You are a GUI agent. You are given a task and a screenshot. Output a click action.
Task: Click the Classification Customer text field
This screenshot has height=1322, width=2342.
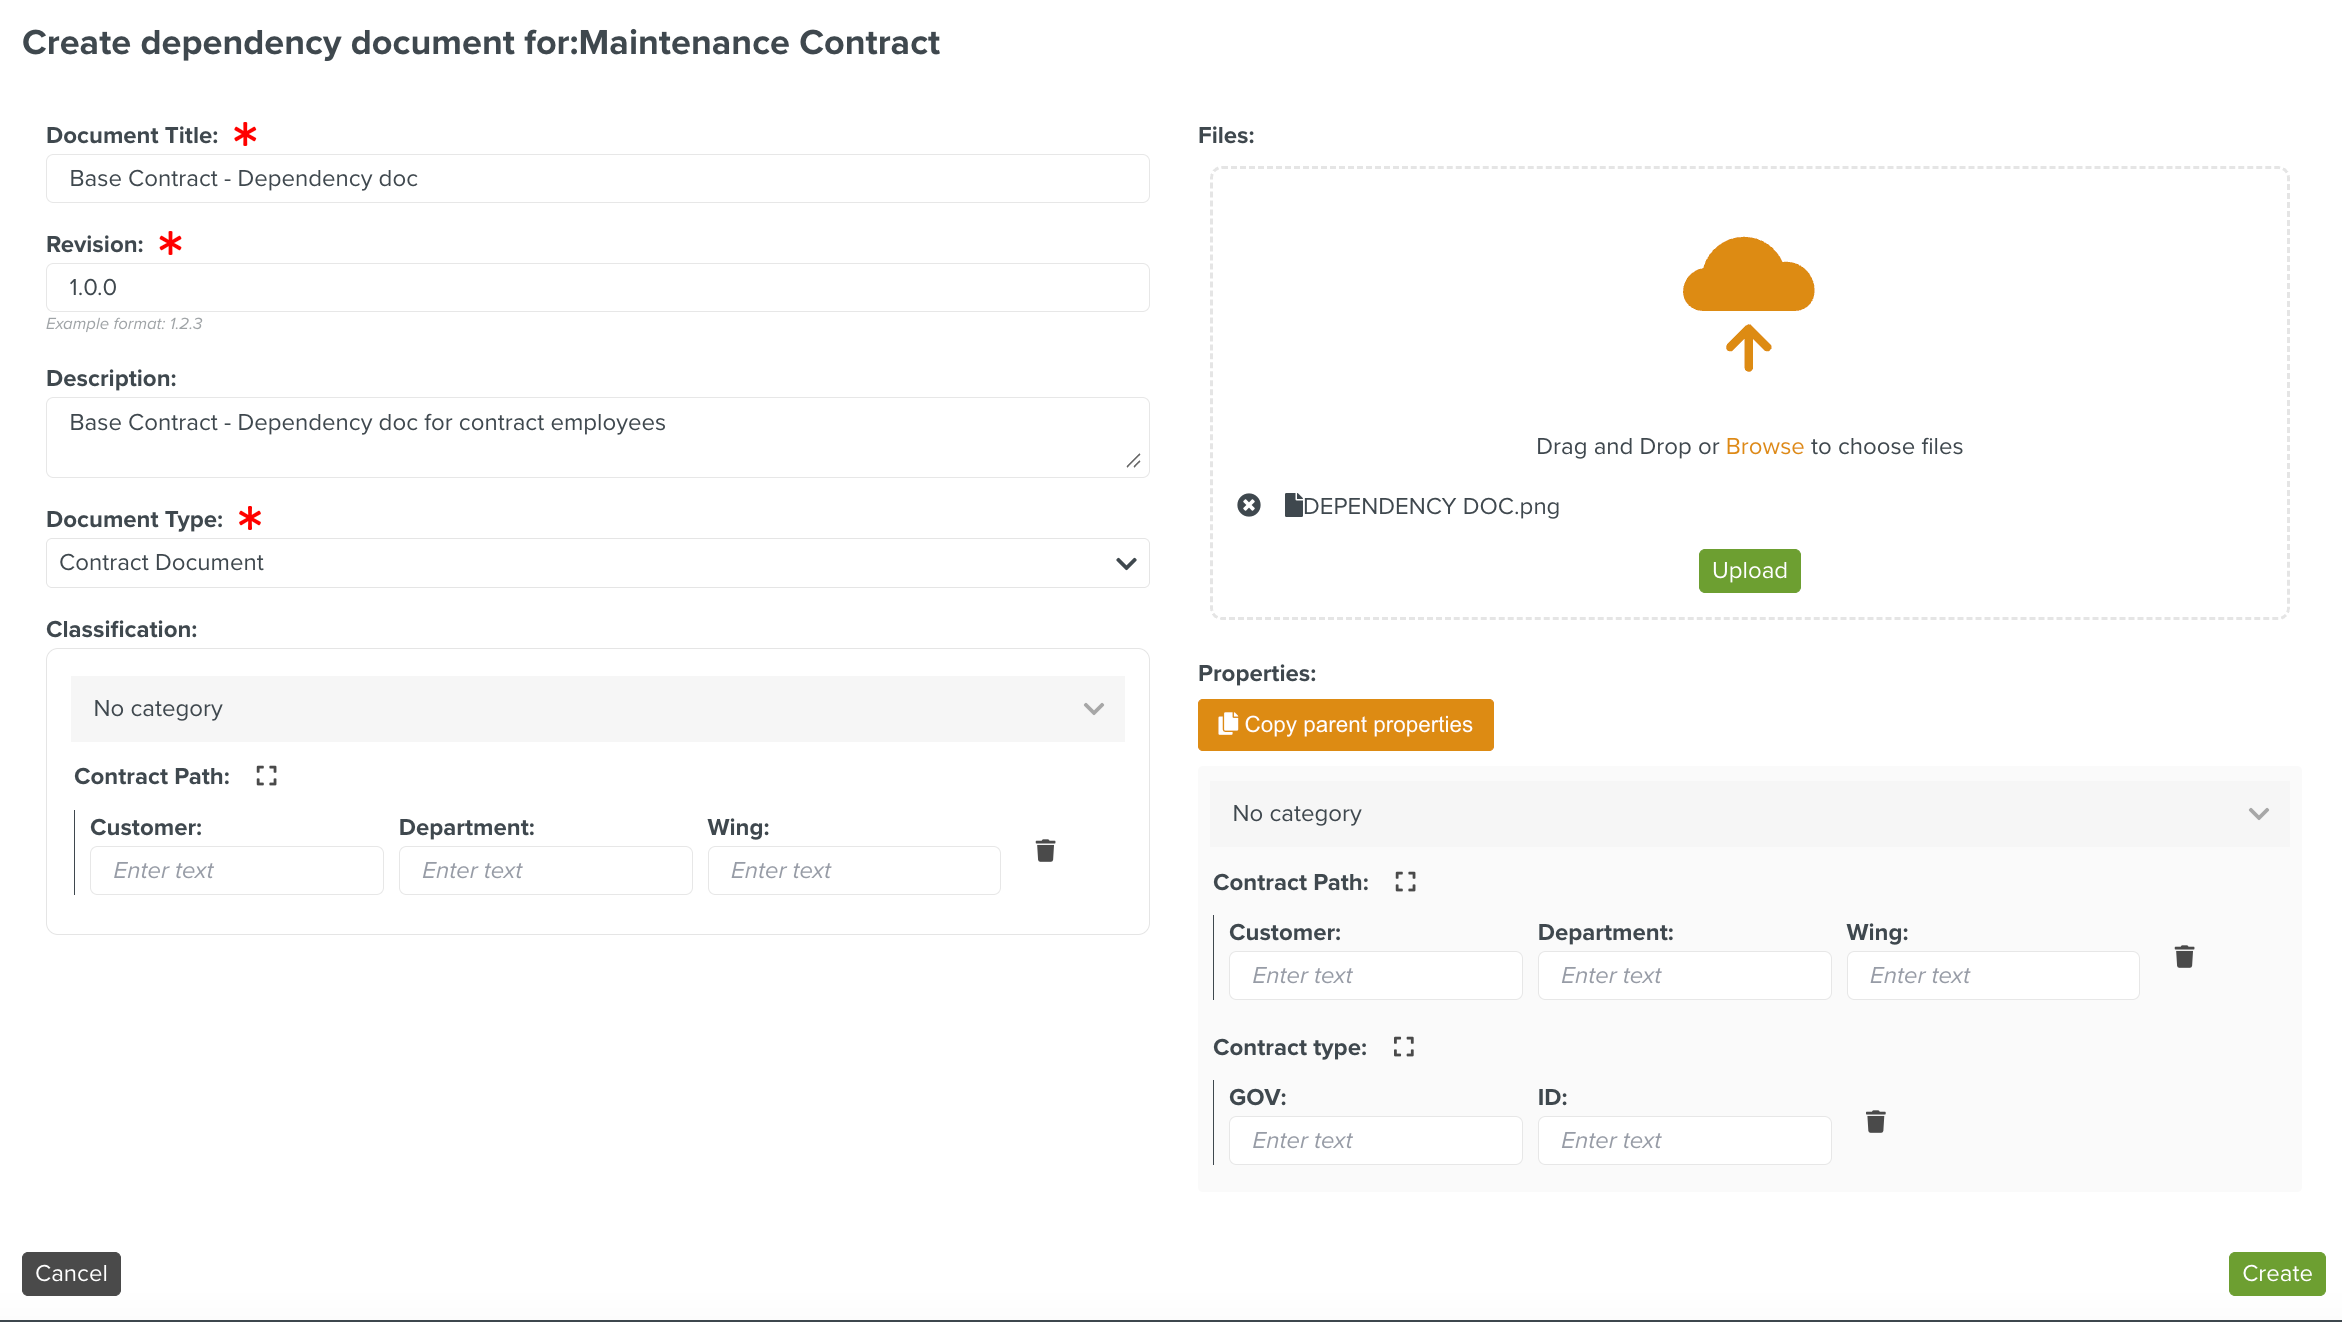pyautogui.click(x=236, y=871)
